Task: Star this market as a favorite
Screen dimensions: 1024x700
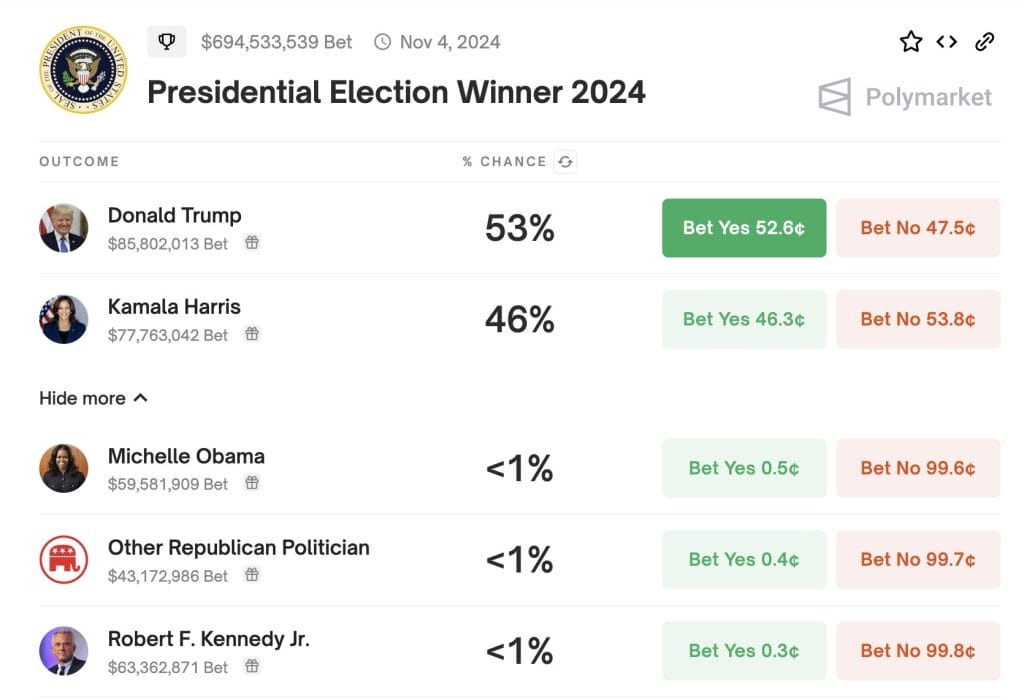Action: (910, 42)
